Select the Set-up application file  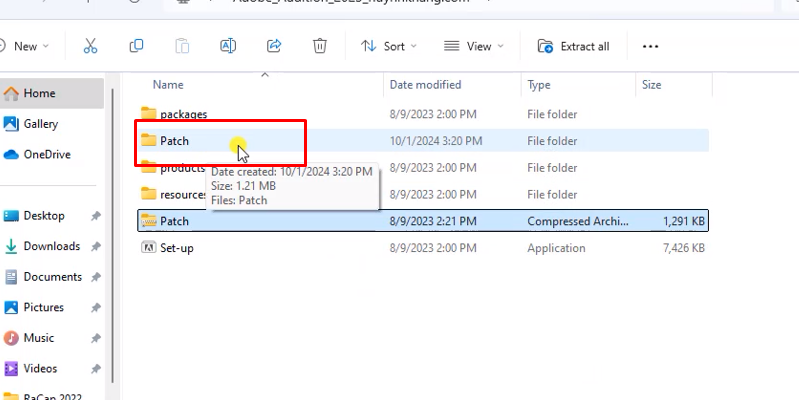[x=176, y=248]
